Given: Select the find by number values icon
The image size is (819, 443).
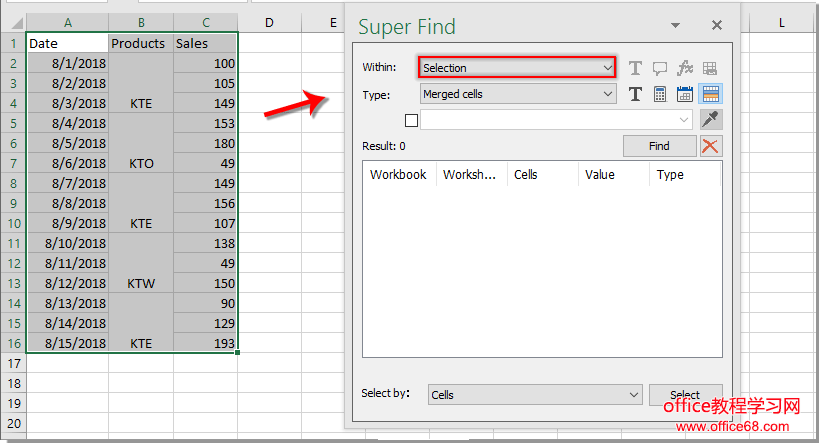Looking at the screenshot, I should click(660, 94).
